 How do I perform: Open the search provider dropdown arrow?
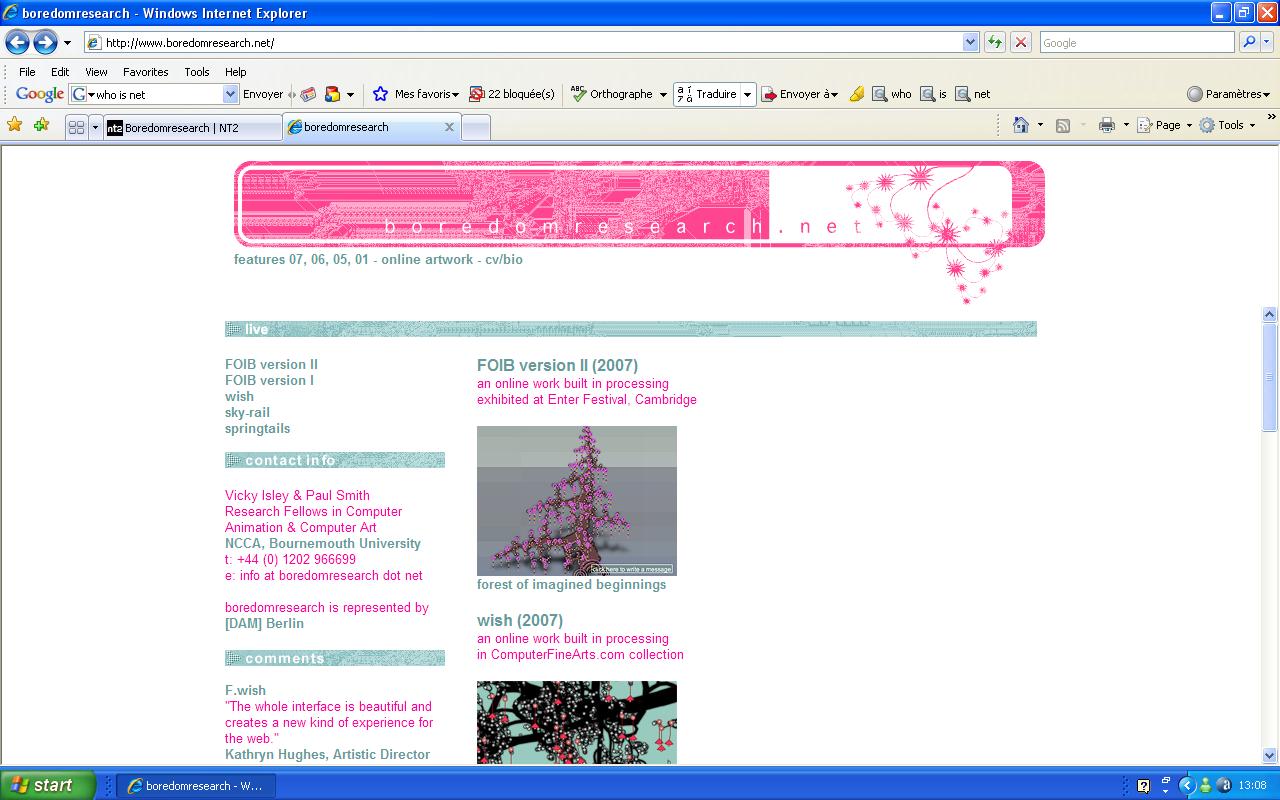coord(1268,42)
